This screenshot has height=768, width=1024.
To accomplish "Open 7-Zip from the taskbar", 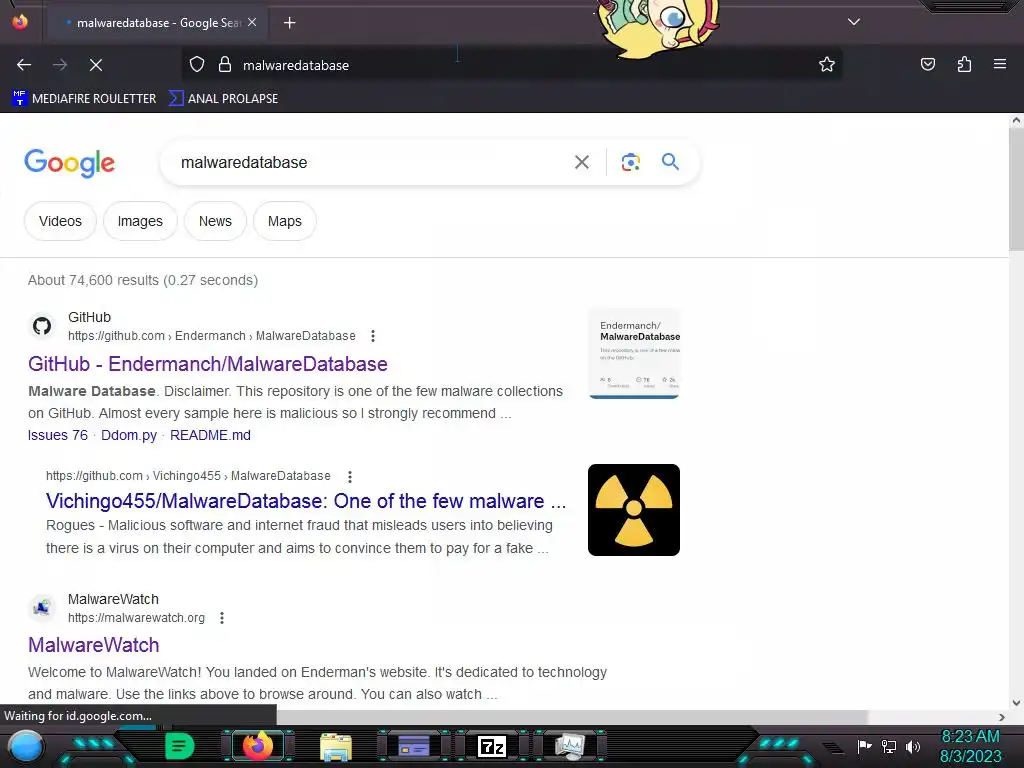I will (x=492, y=746).
